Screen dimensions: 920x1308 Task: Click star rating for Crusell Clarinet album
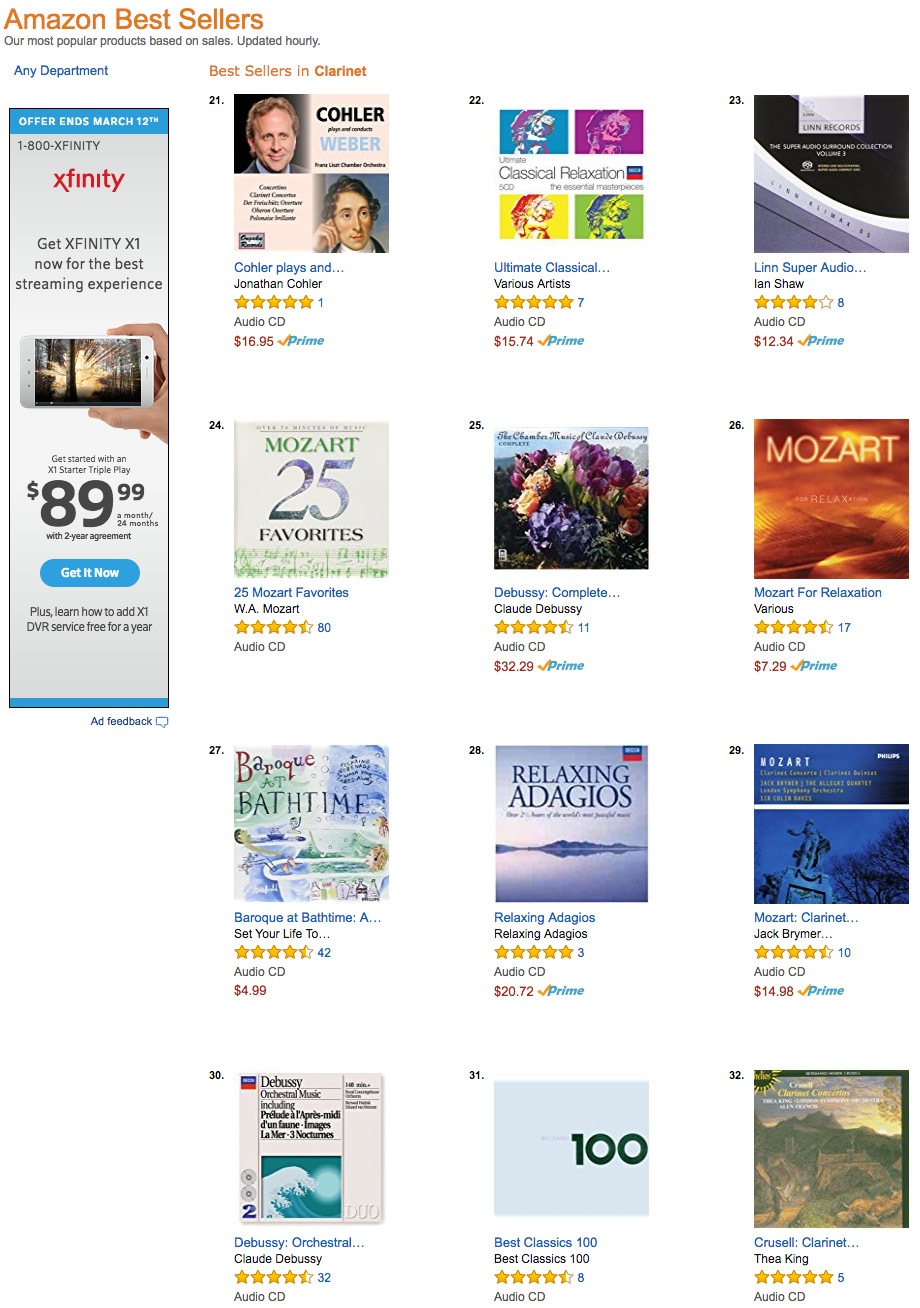(x=793, y=1277)
